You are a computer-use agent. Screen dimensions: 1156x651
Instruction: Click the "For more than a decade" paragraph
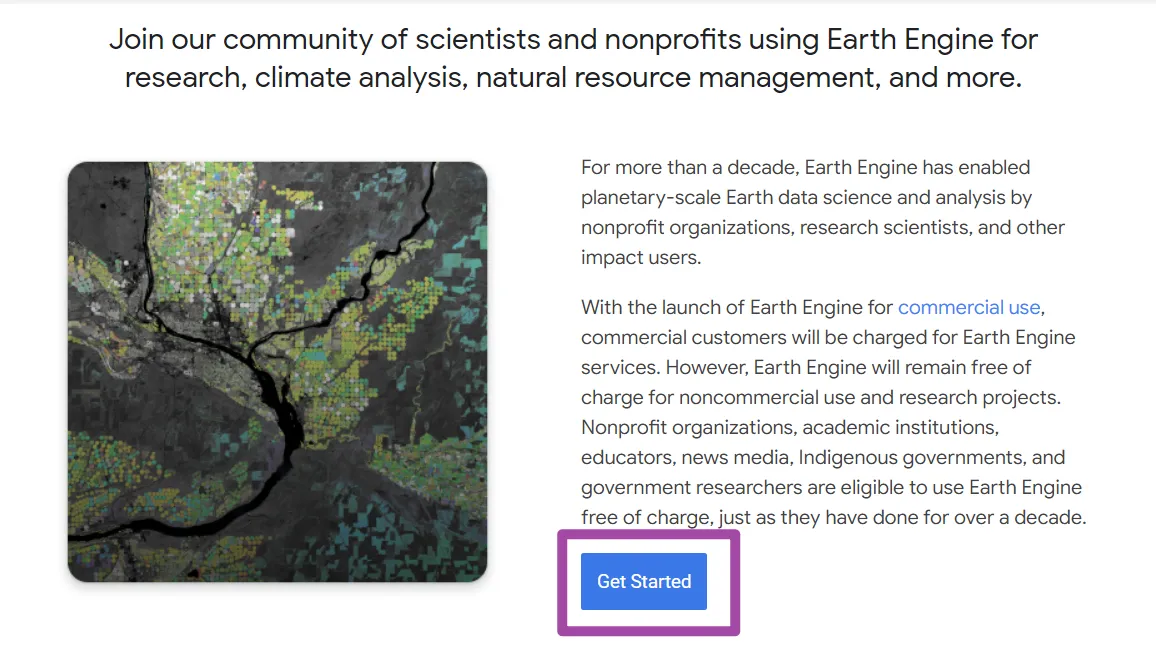tap(822, 212)
